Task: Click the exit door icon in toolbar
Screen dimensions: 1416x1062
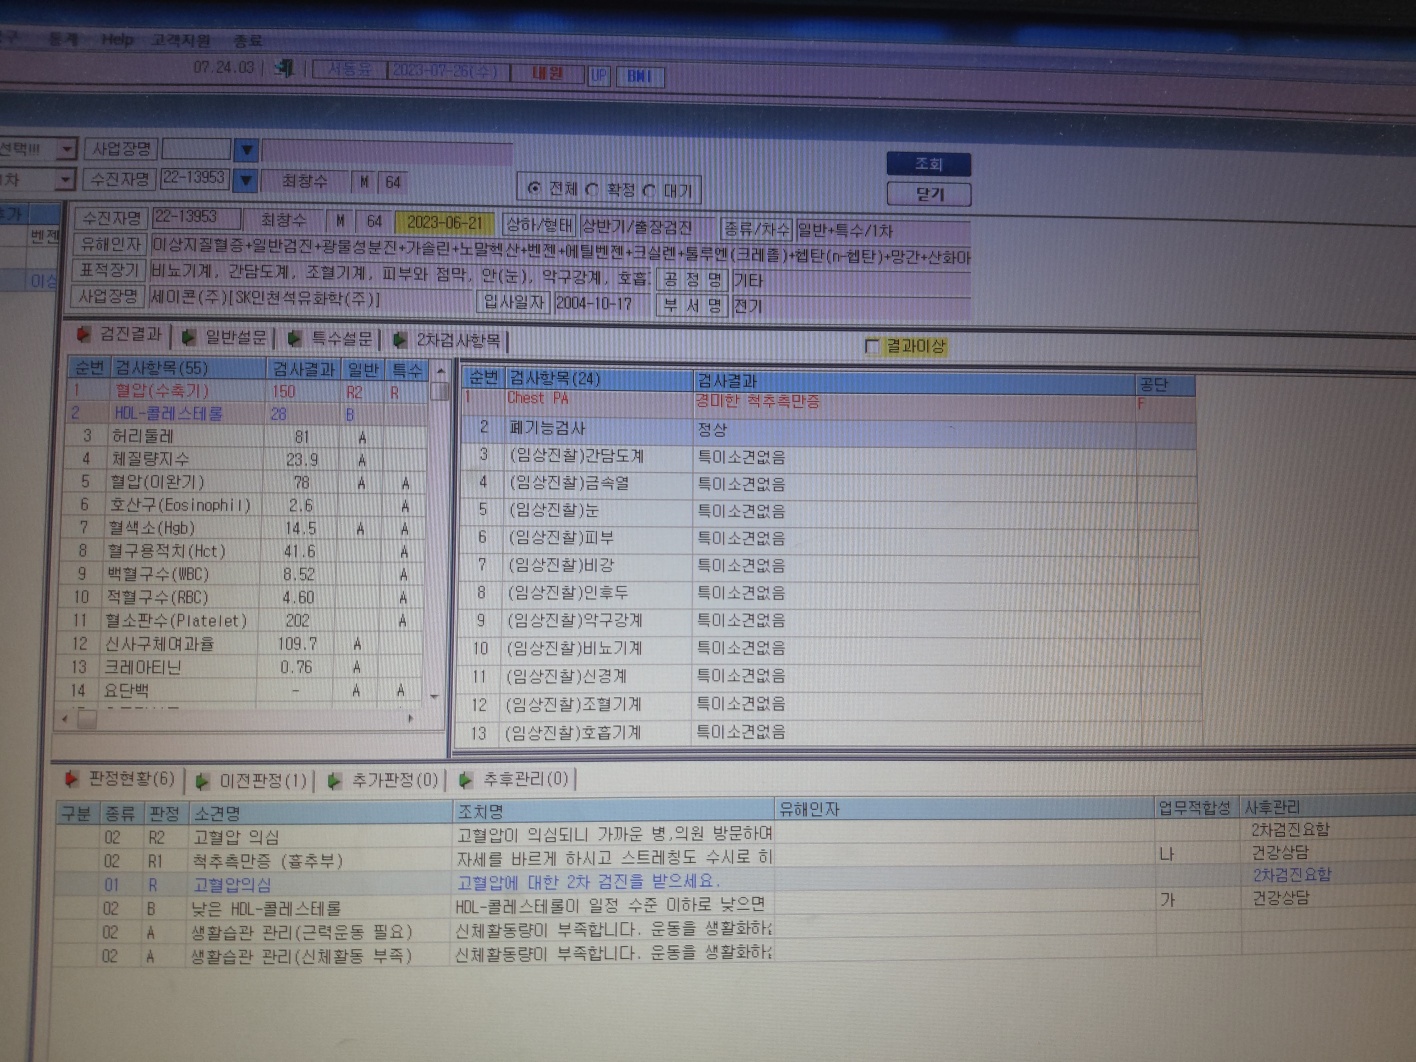Action: pyautogui.click(x=284, y=69)
